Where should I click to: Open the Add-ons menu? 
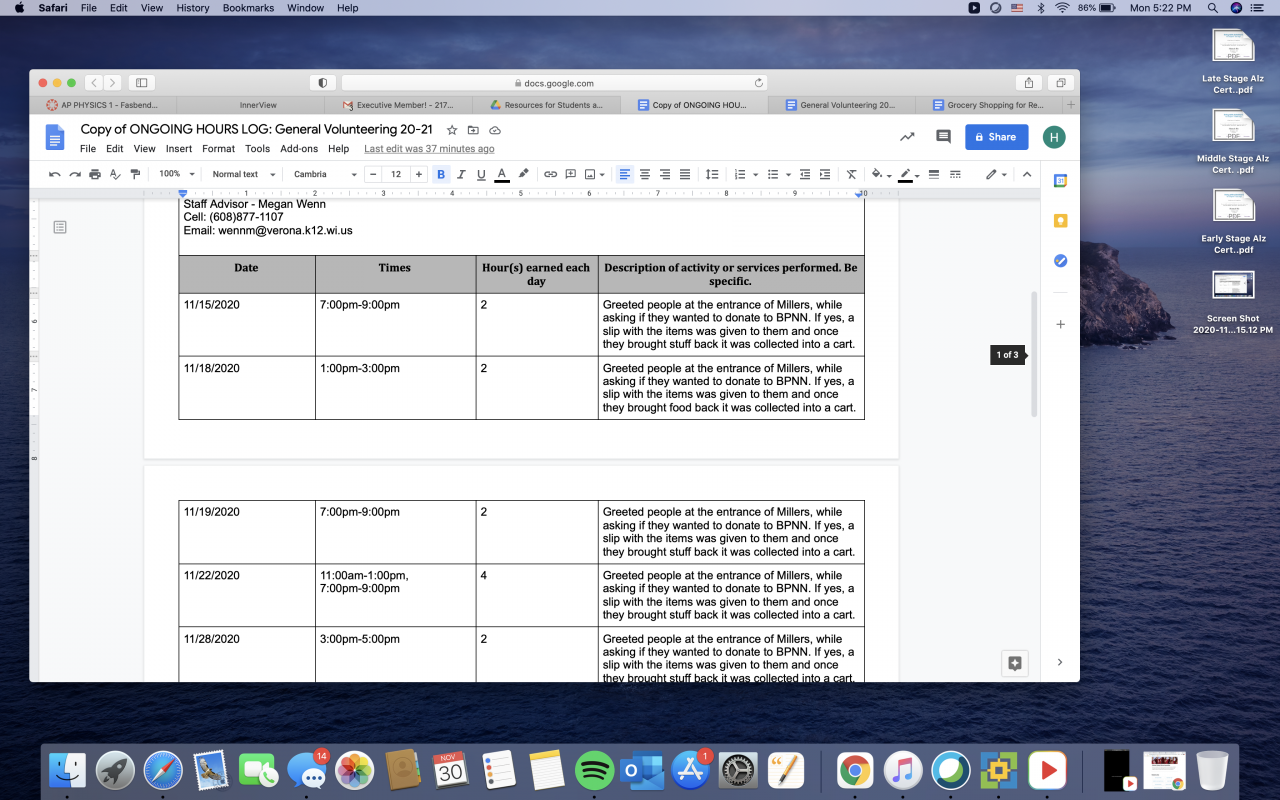coord(299,149)
